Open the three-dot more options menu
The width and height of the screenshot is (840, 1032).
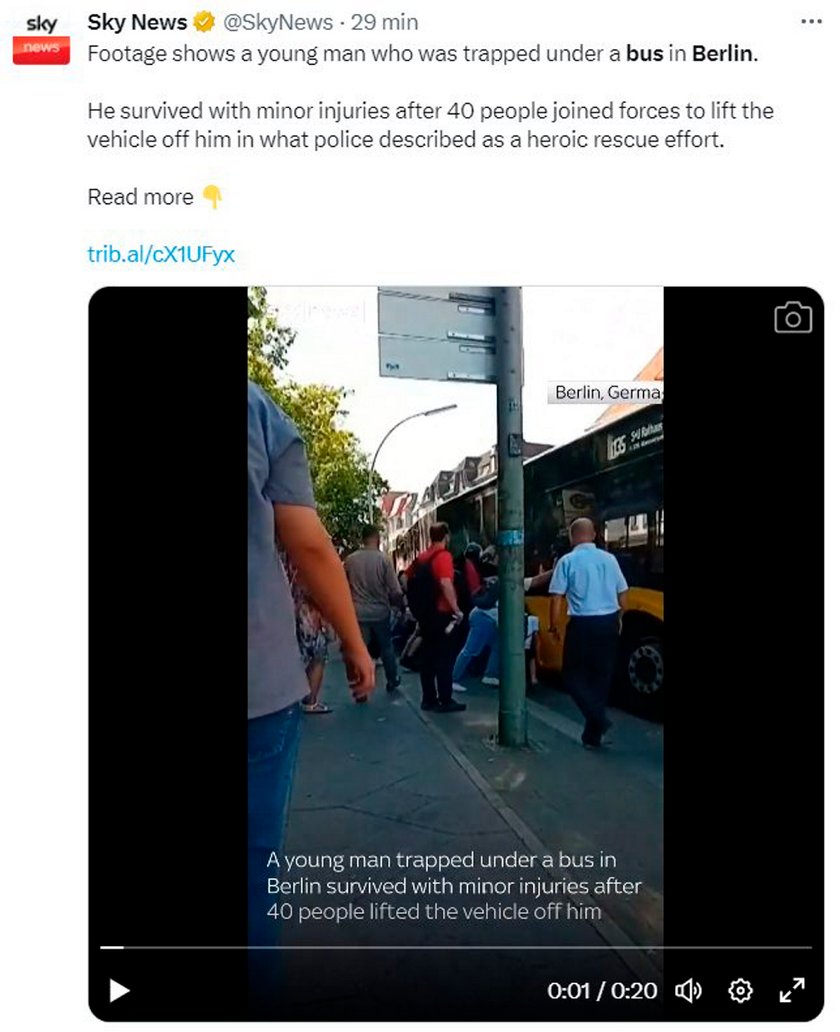coord(811,22)
